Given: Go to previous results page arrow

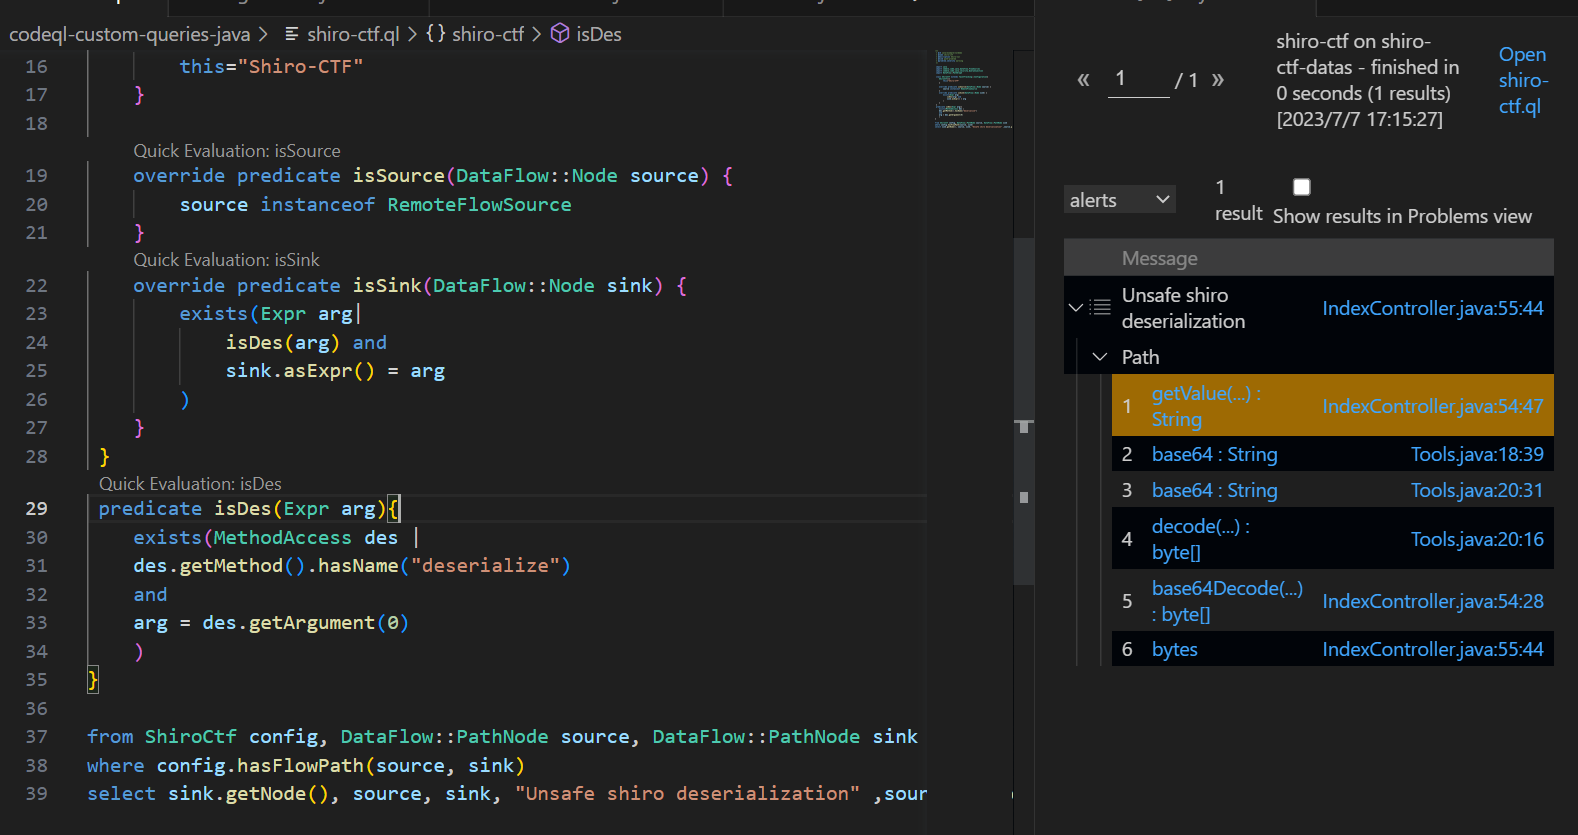Looking at the screenshot, I should click(1083, 80).
